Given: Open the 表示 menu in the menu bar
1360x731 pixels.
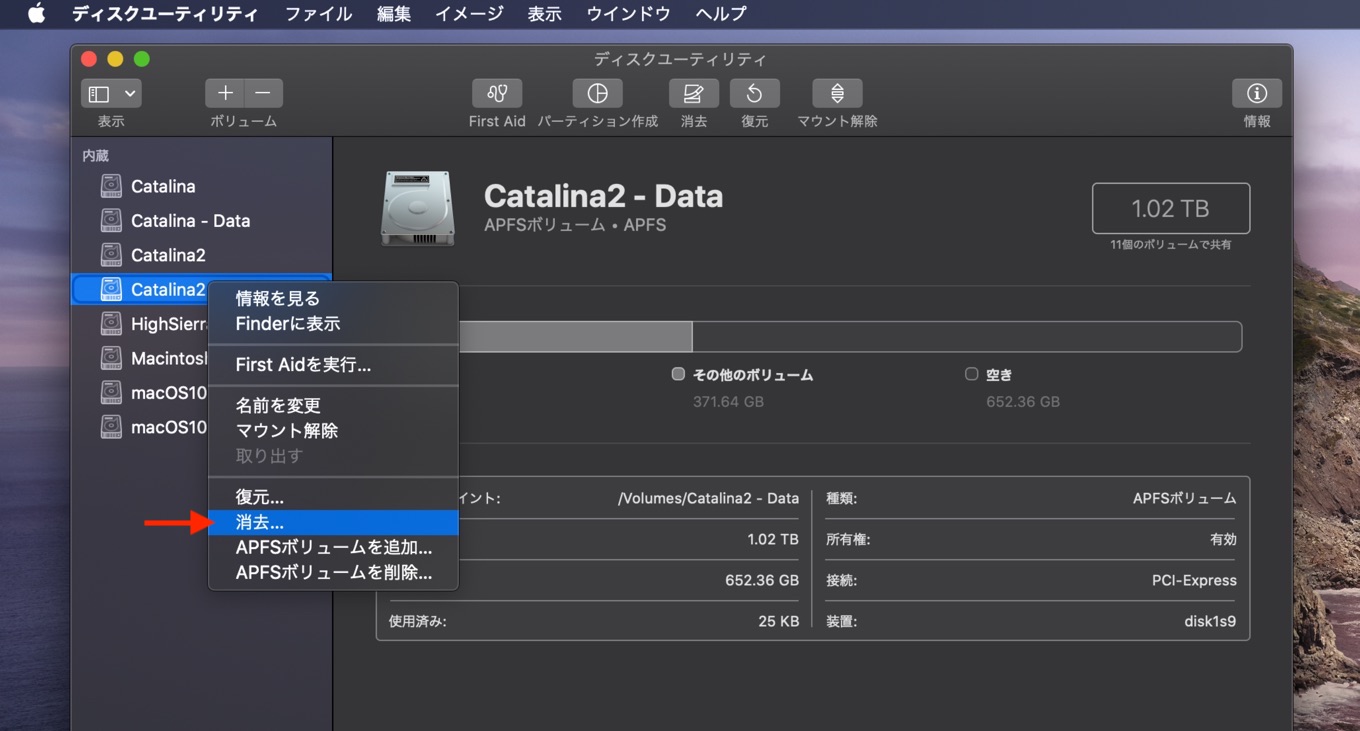Looking at the screenshot, I should tap(544, 14).
